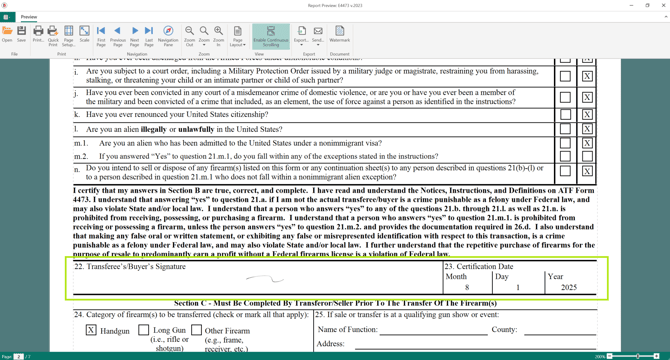Open Page Setup options
The image size is (670, 360).
pyautogui.click(x=68, y=36)
